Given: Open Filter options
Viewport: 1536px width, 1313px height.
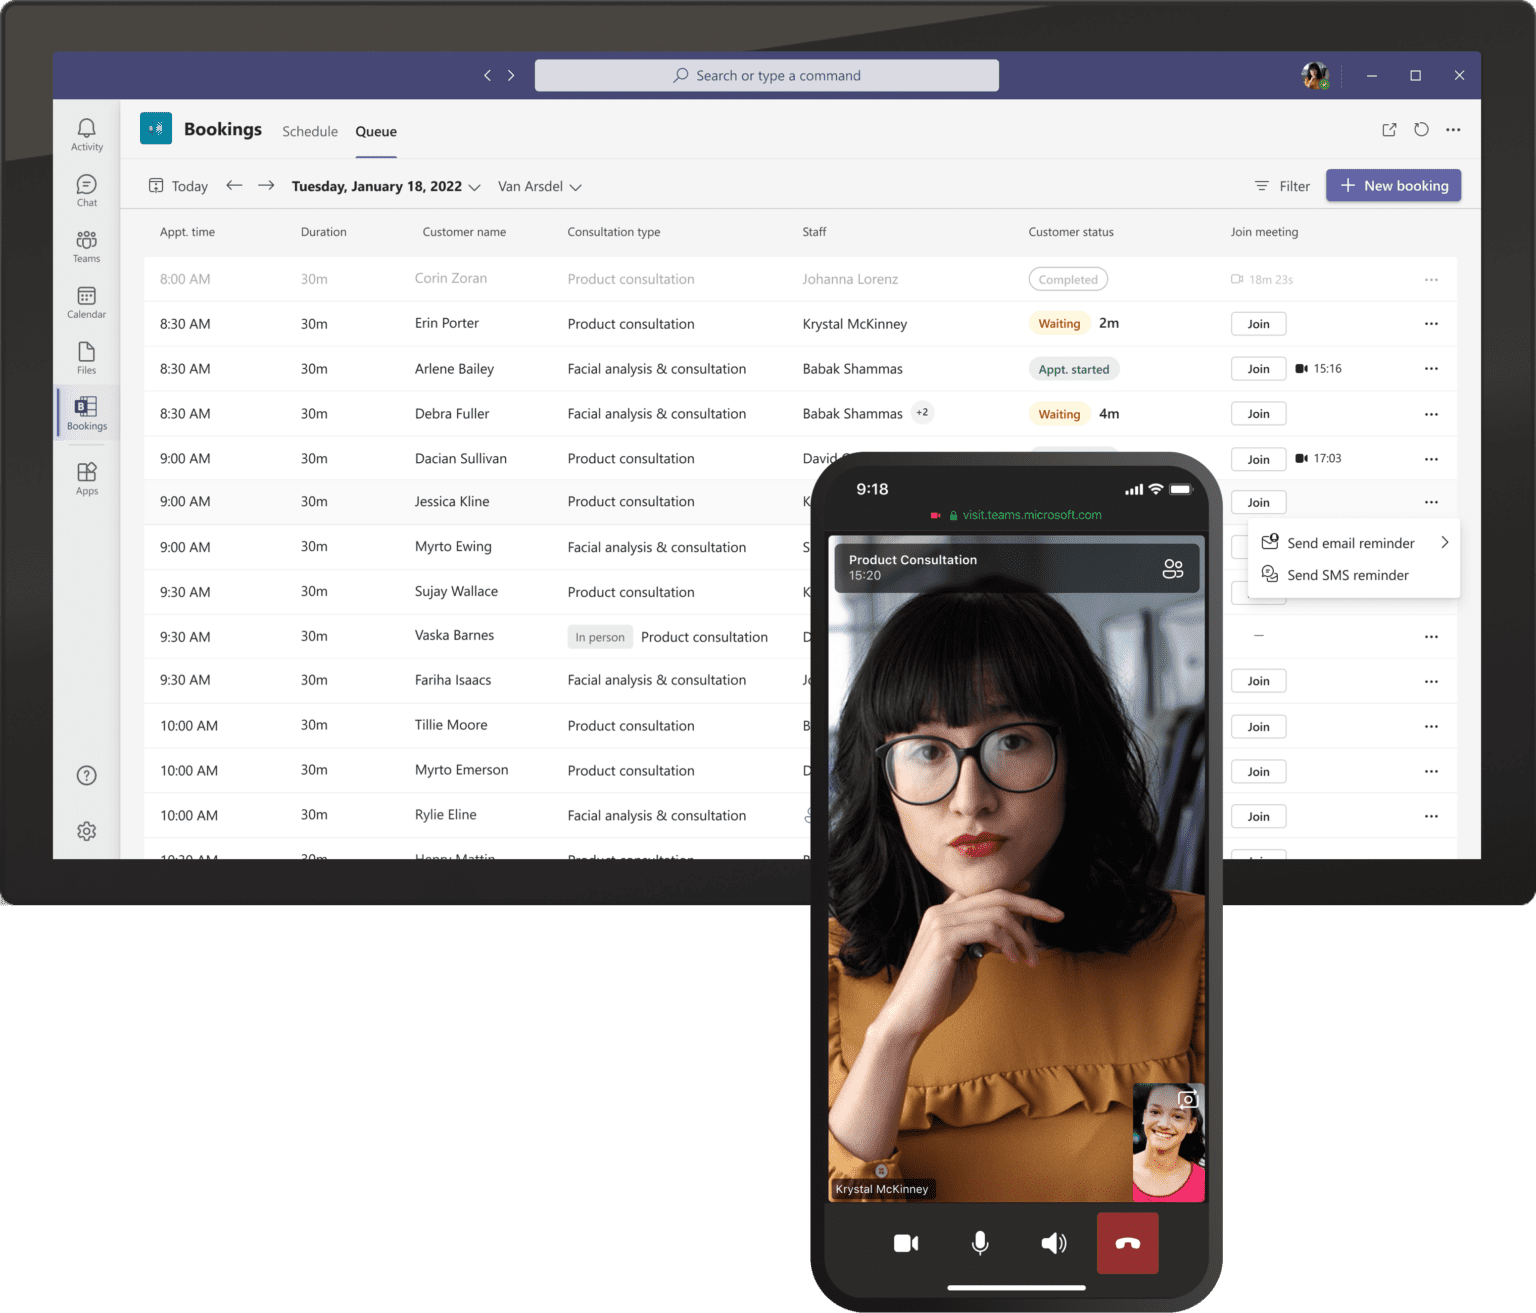Looking at the screenshot, I should pos(1282,186).
